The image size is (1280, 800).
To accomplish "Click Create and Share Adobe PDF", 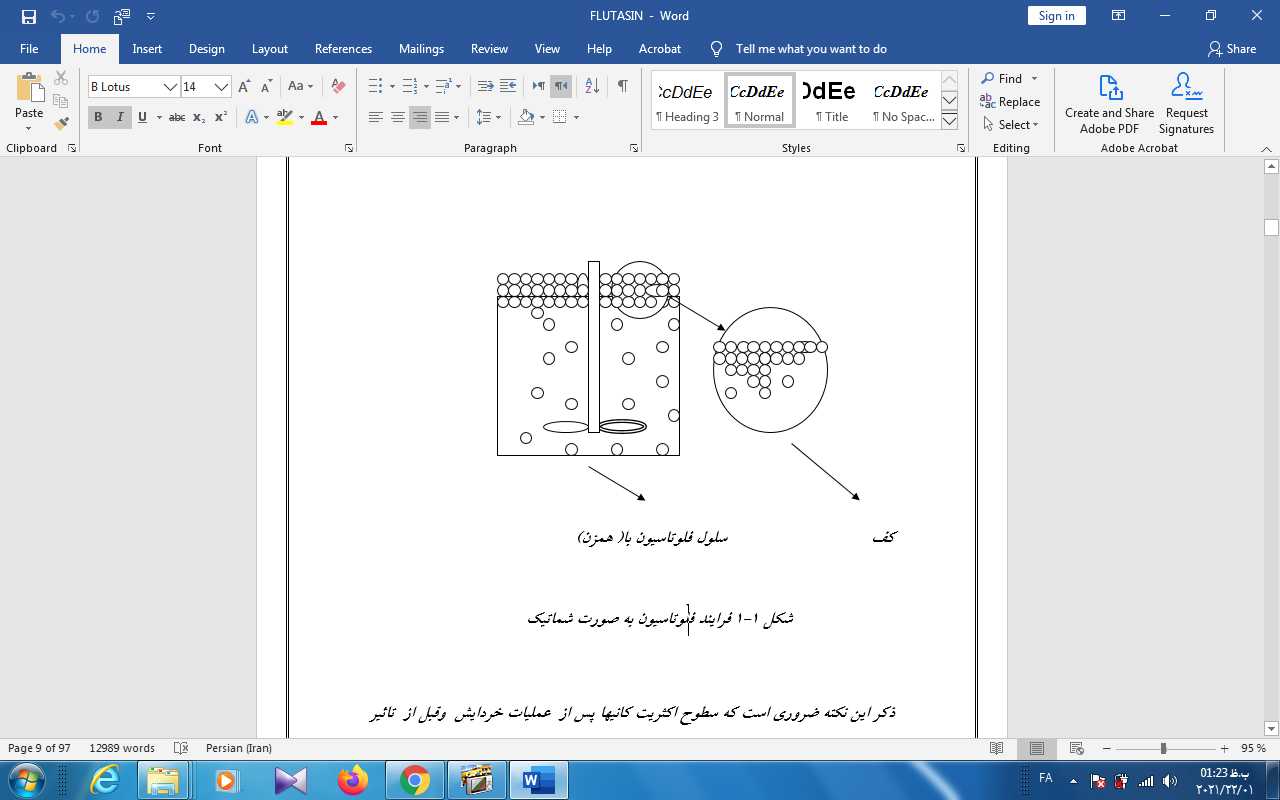I will click(x=1109, y=103).
